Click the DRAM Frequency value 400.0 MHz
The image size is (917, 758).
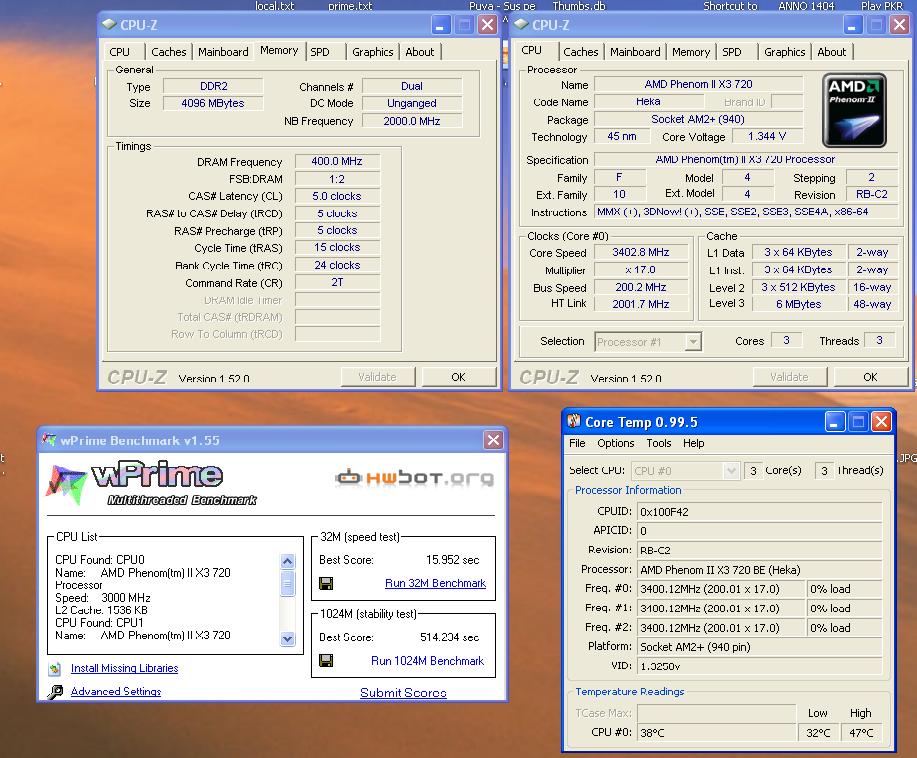[337, 161]
